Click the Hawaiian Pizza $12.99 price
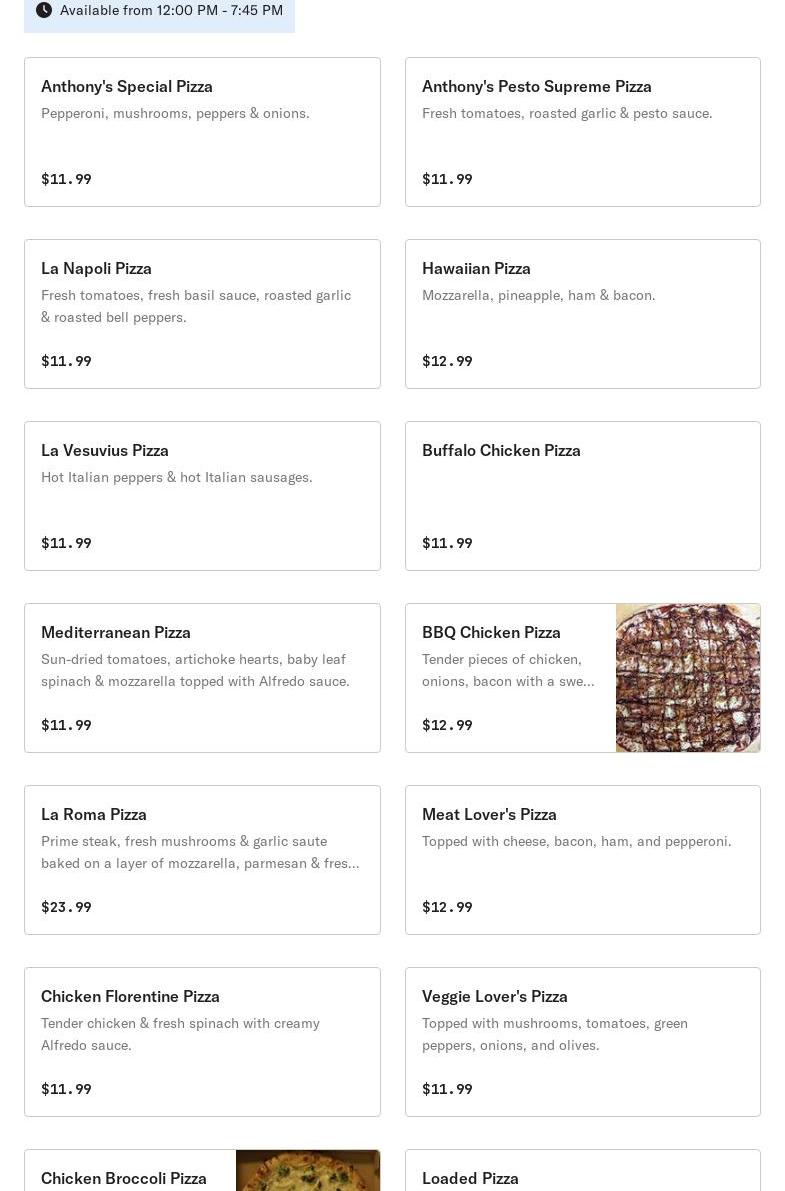 click(x=447, y=361)
